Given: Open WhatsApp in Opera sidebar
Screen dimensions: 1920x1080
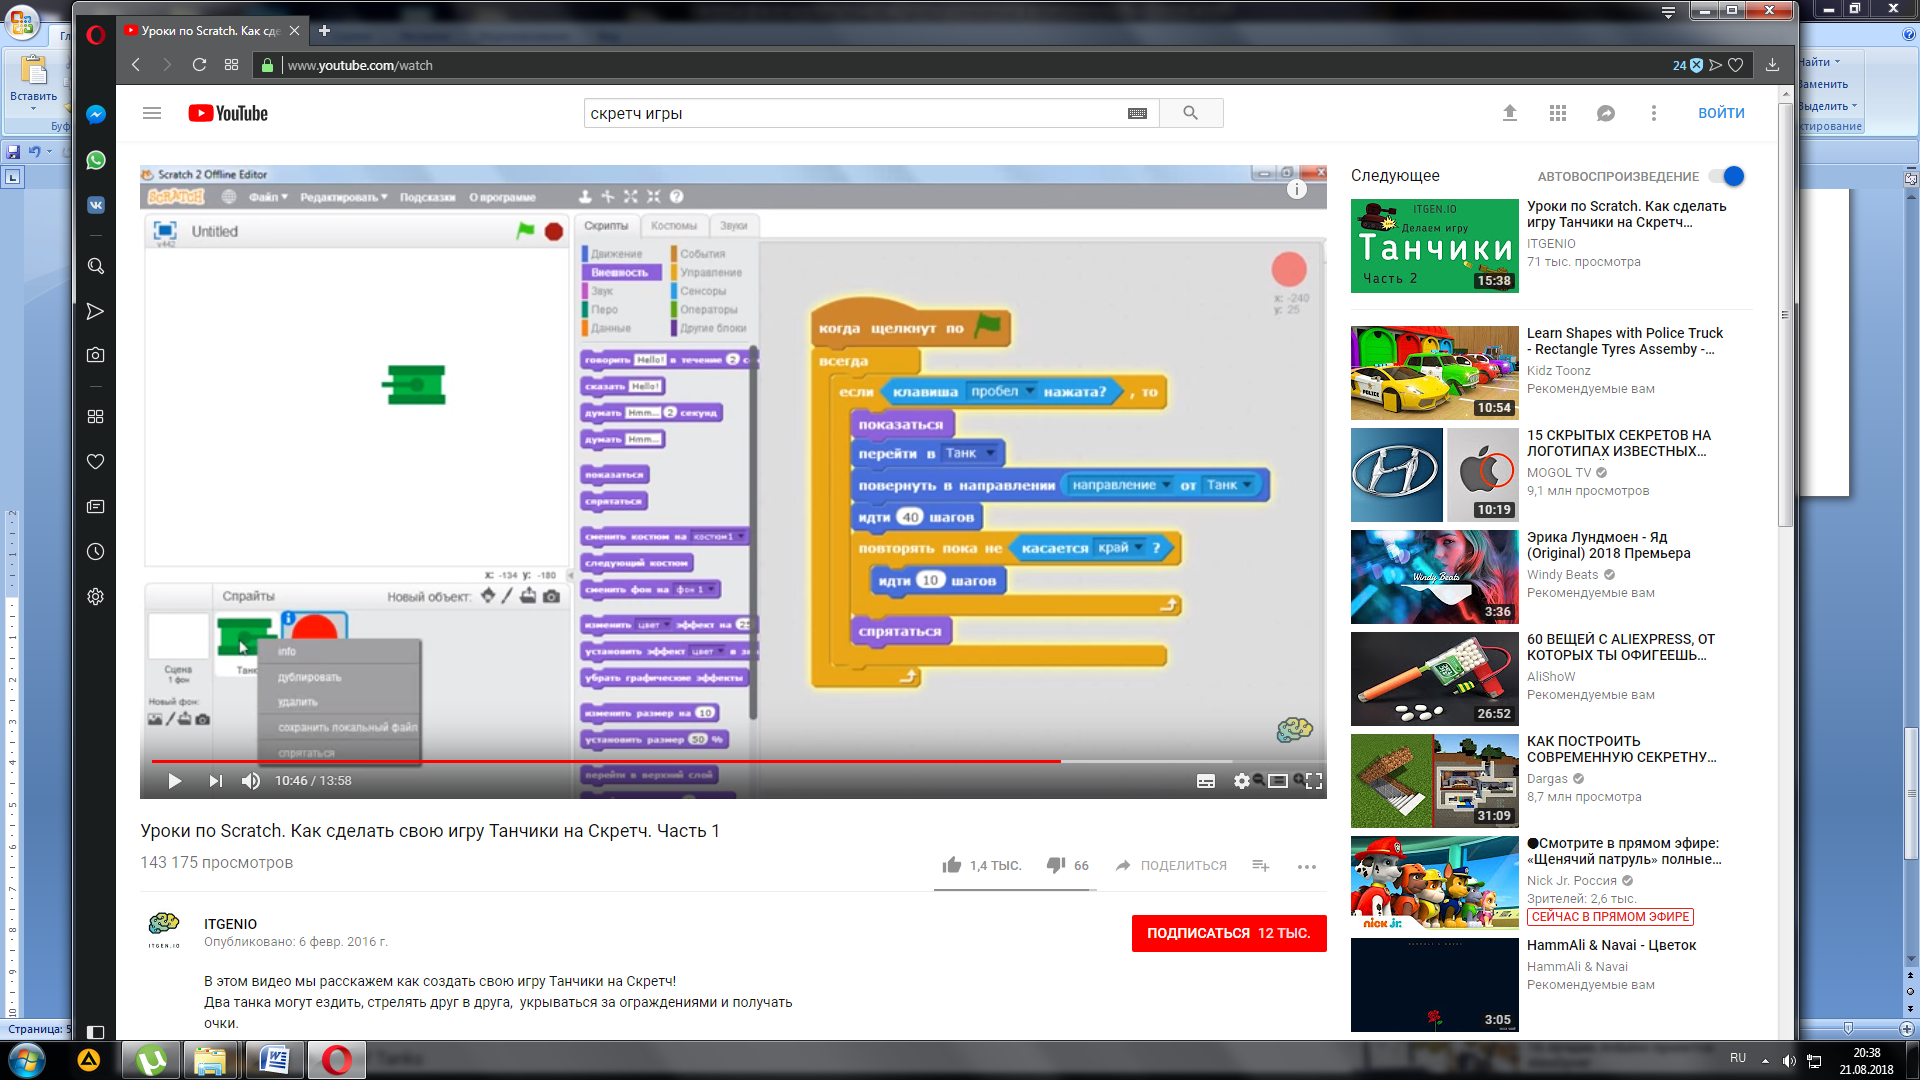Looking at the screenshot, I should pyautogui.click(x=96, y=160).
